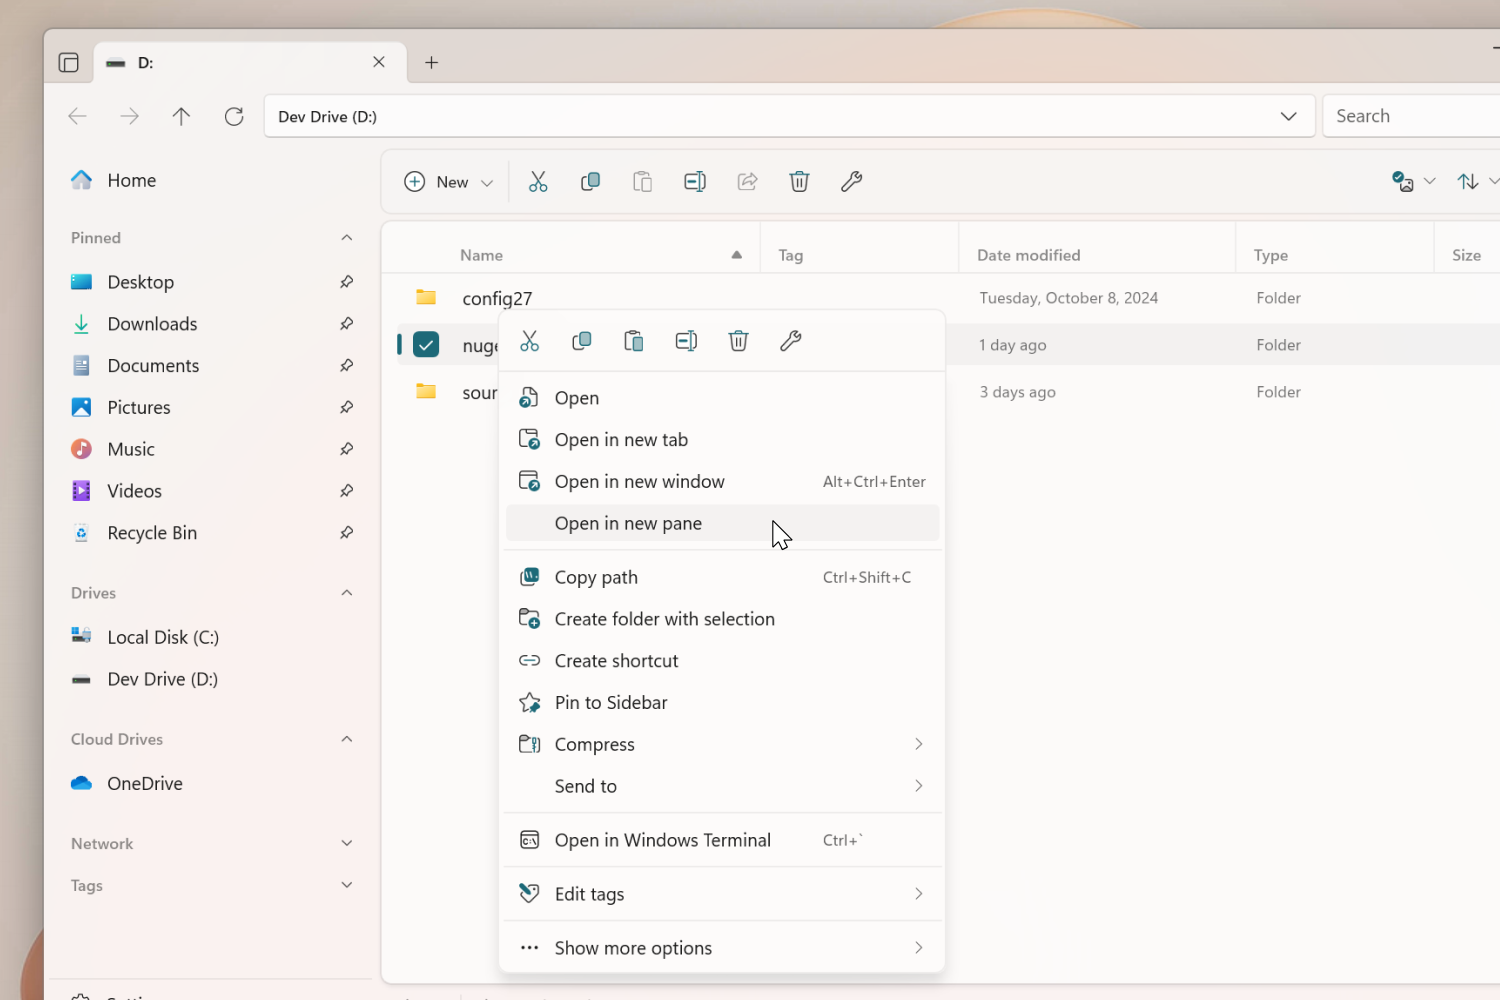Open OneDrive in the sidebar
The width and height of the screenshot is (1500, 1000).
[x=212, y=783]
